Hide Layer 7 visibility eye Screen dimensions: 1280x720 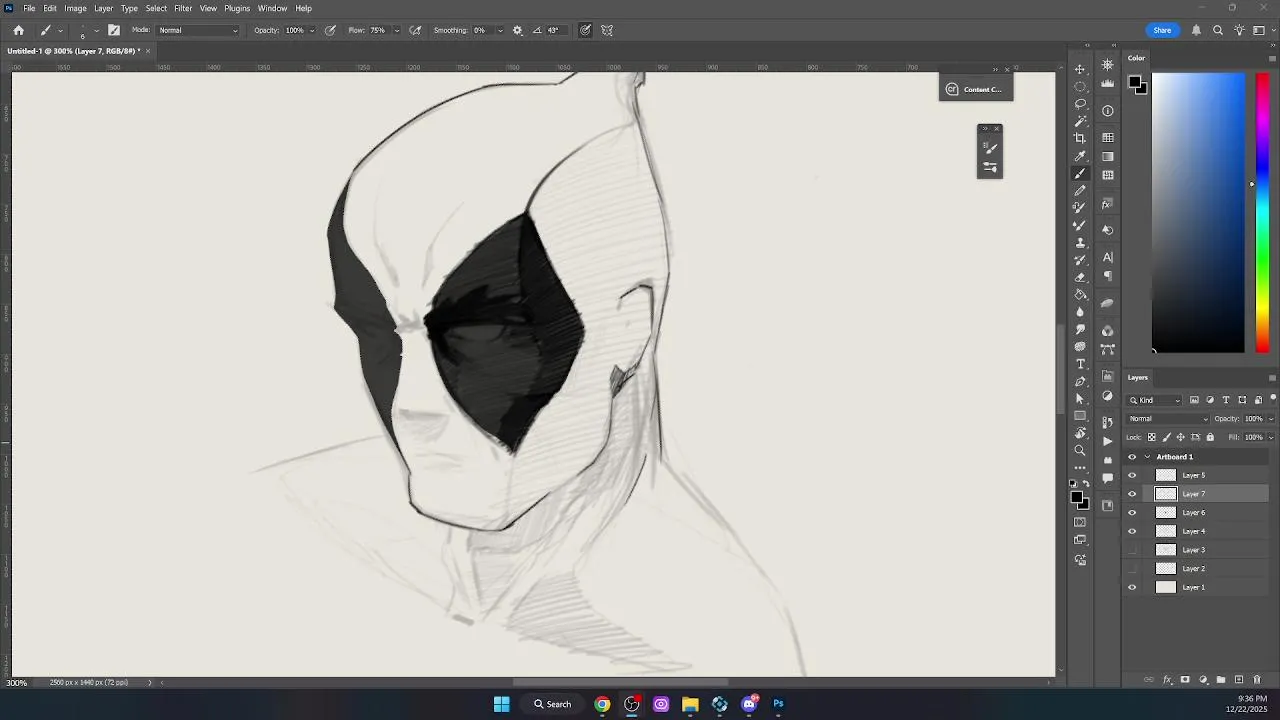click(x=1132, y=494)
